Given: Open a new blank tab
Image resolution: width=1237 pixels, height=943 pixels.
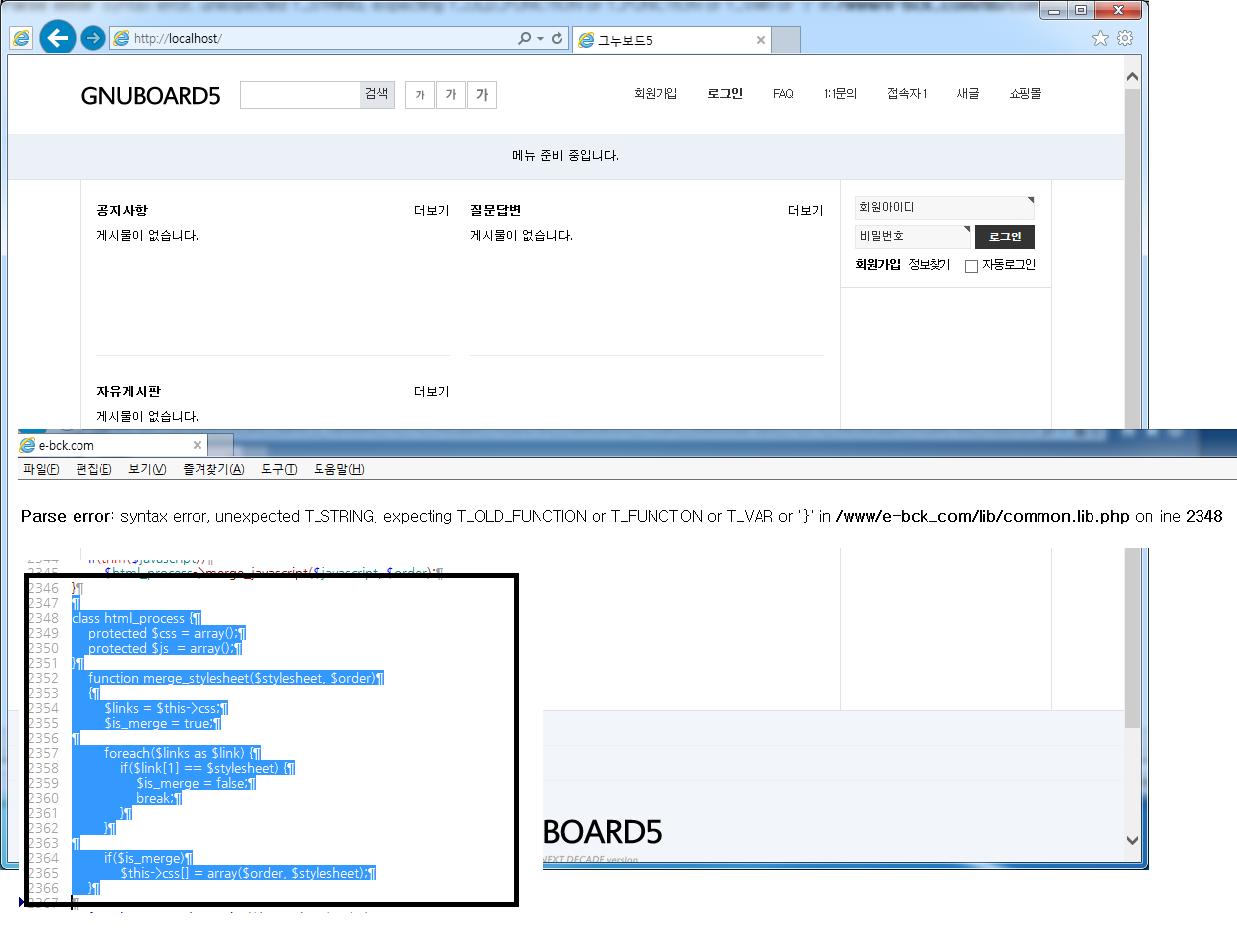Looking at the screenshot, I should [x=787, y=41].
